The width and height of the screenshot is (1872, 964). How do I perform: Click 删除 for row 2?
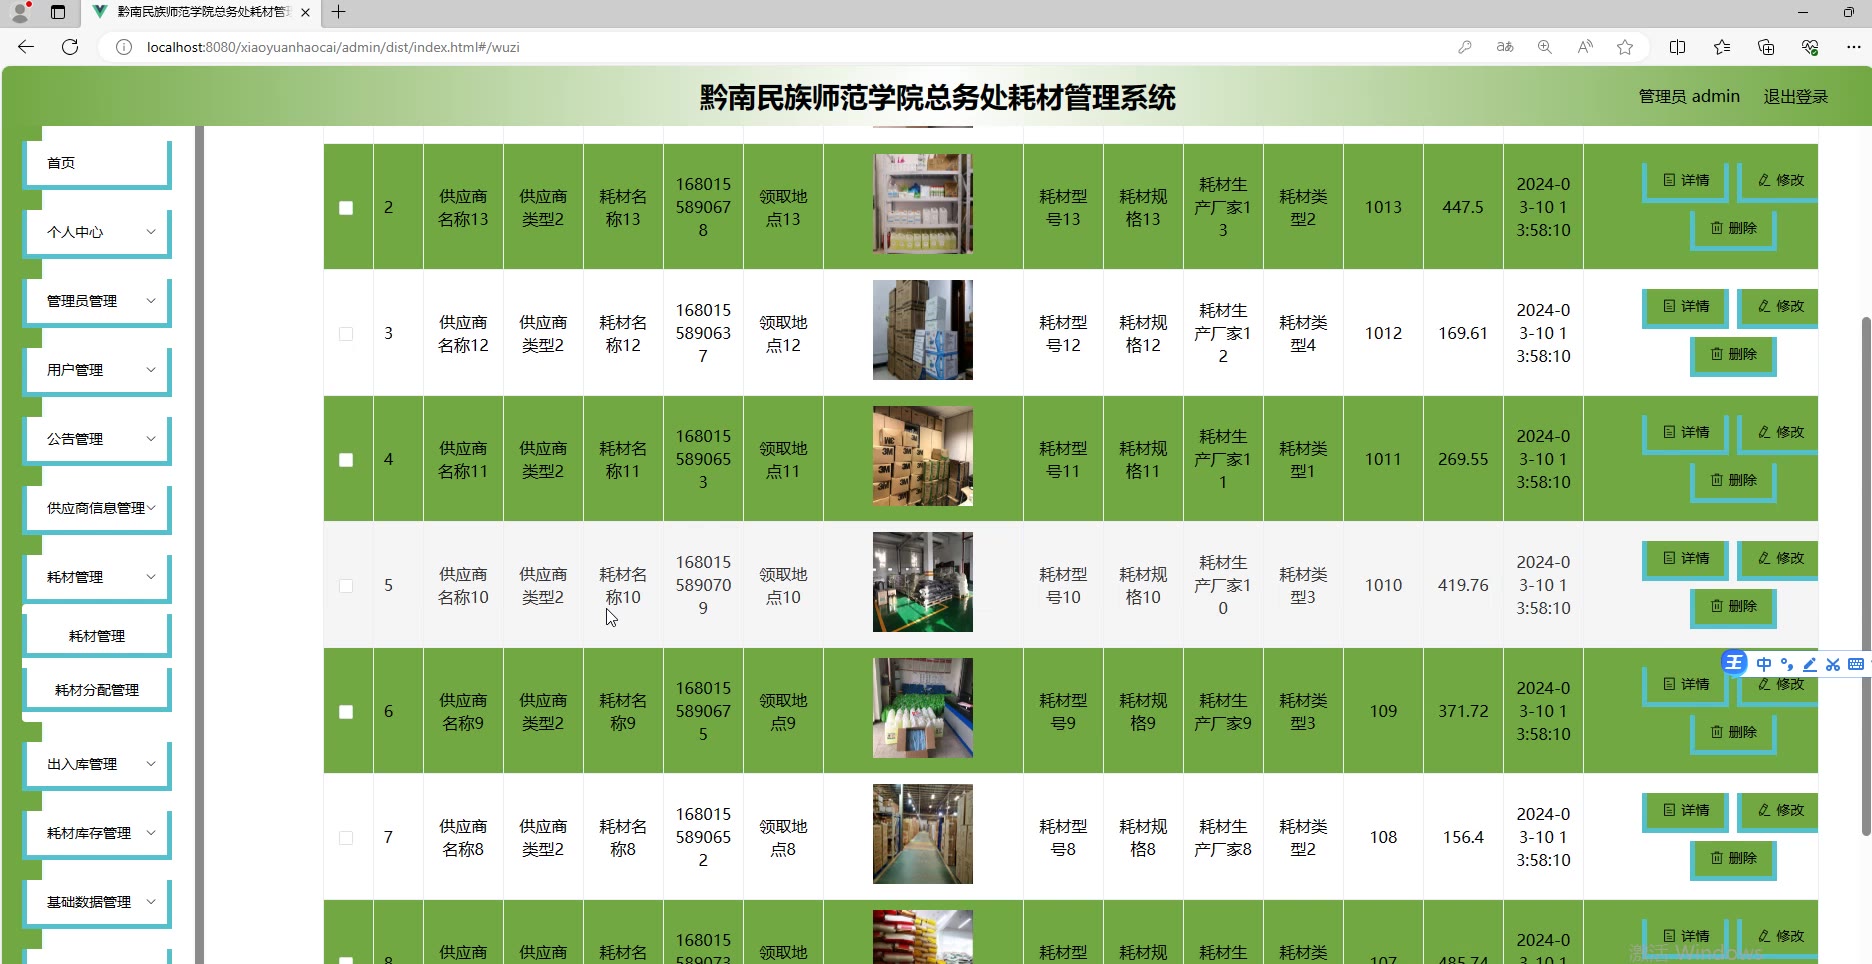click(x=1733, y=229)
